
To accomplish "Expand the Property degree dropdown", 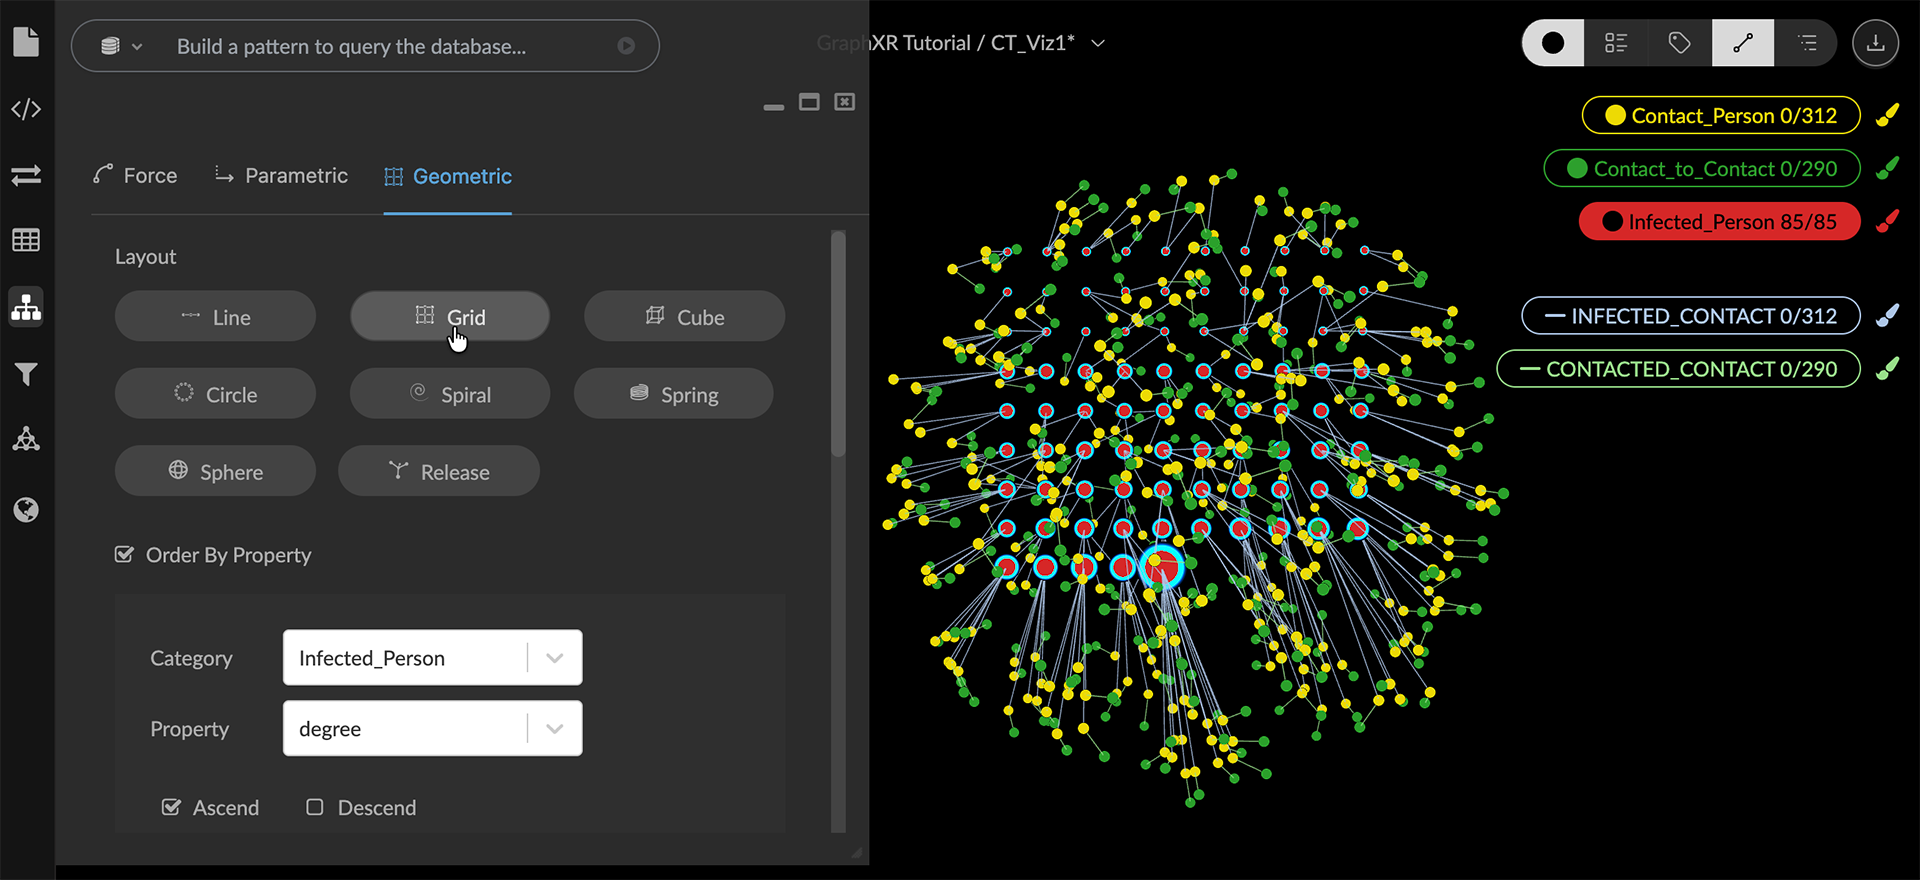I will pyautogui.click(x=554, y=729).
